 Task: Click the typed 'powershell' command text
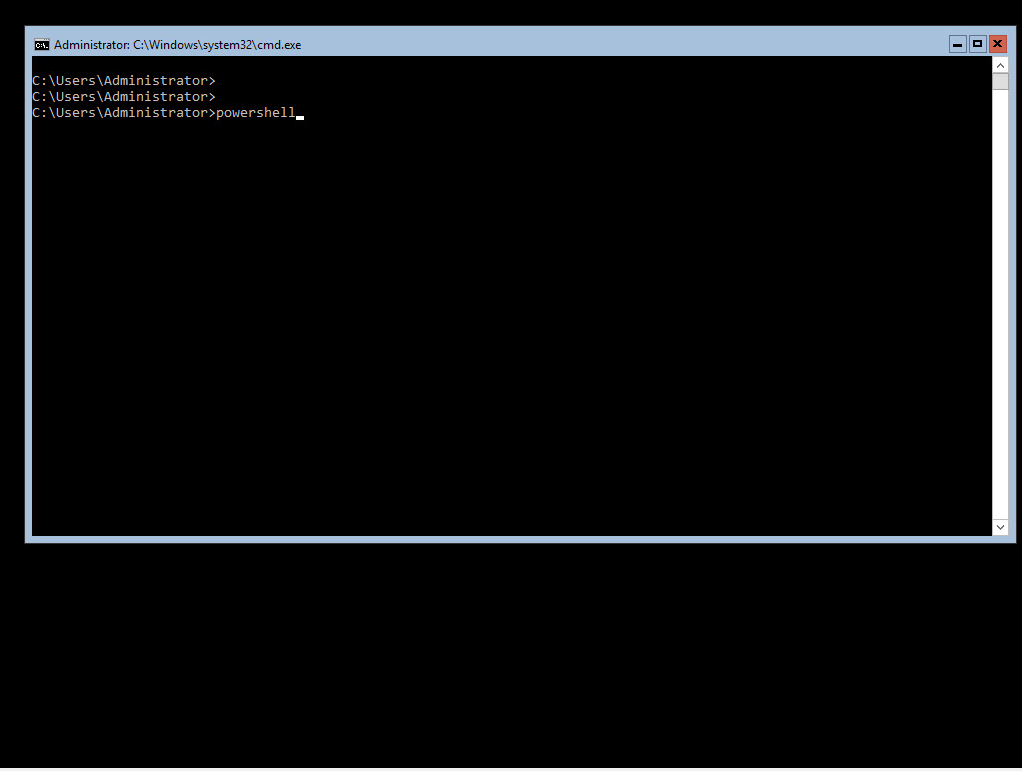[256, 113]
